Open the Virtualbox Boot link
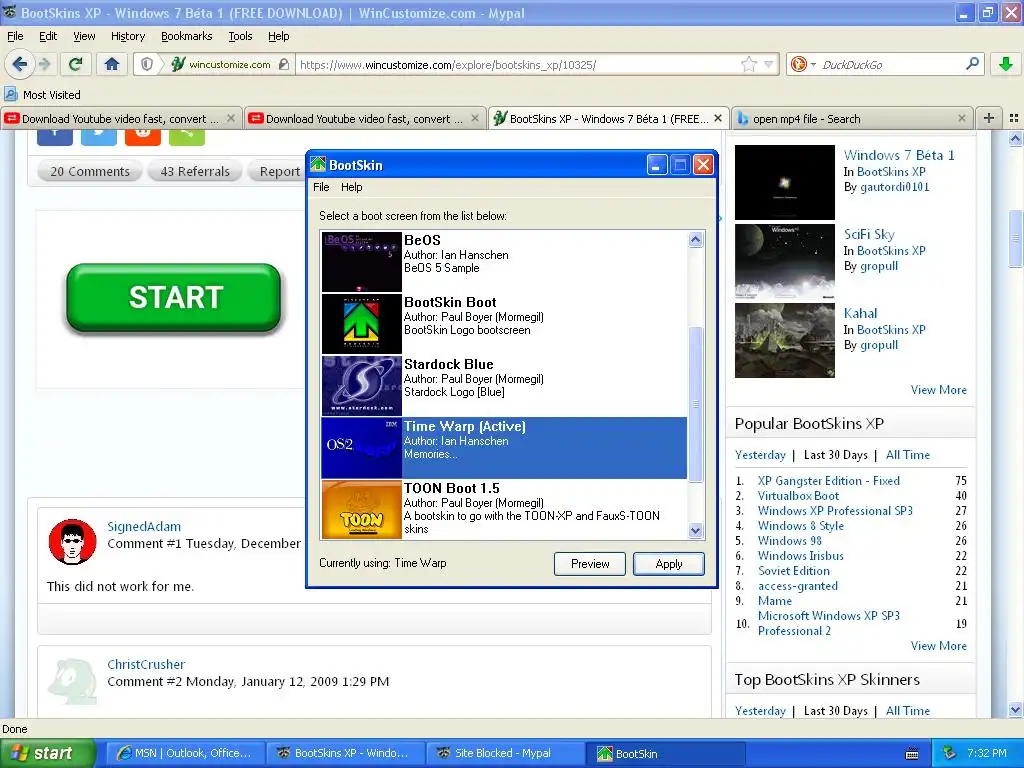Viewport: 1024px width, 768px height. click(x=798, y=496)
